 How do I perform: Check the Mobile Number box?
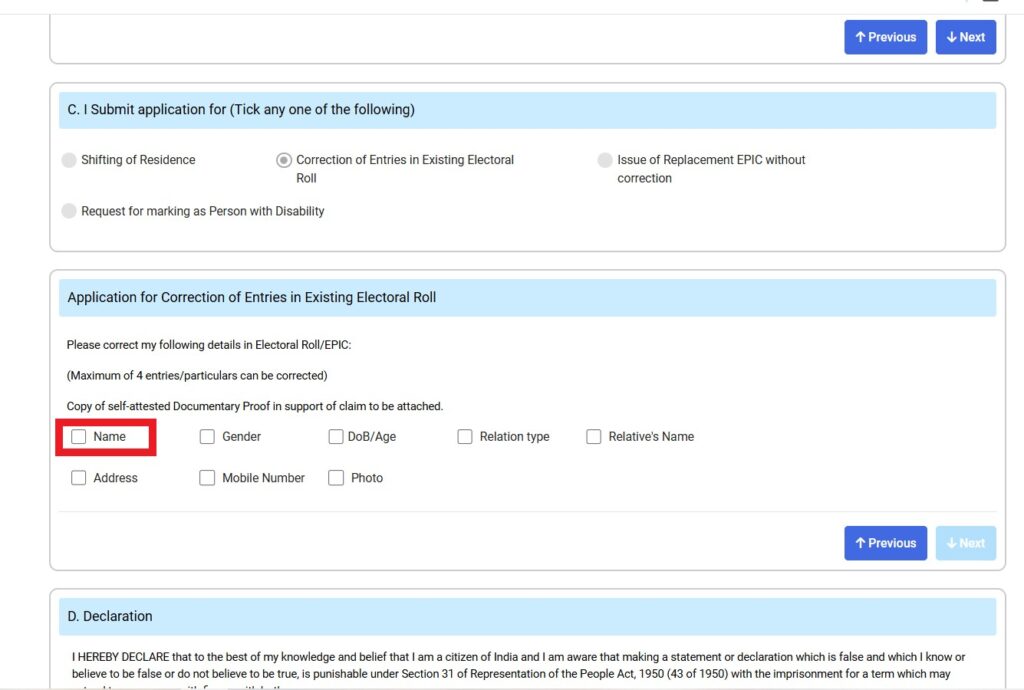[x=207, y=478]
